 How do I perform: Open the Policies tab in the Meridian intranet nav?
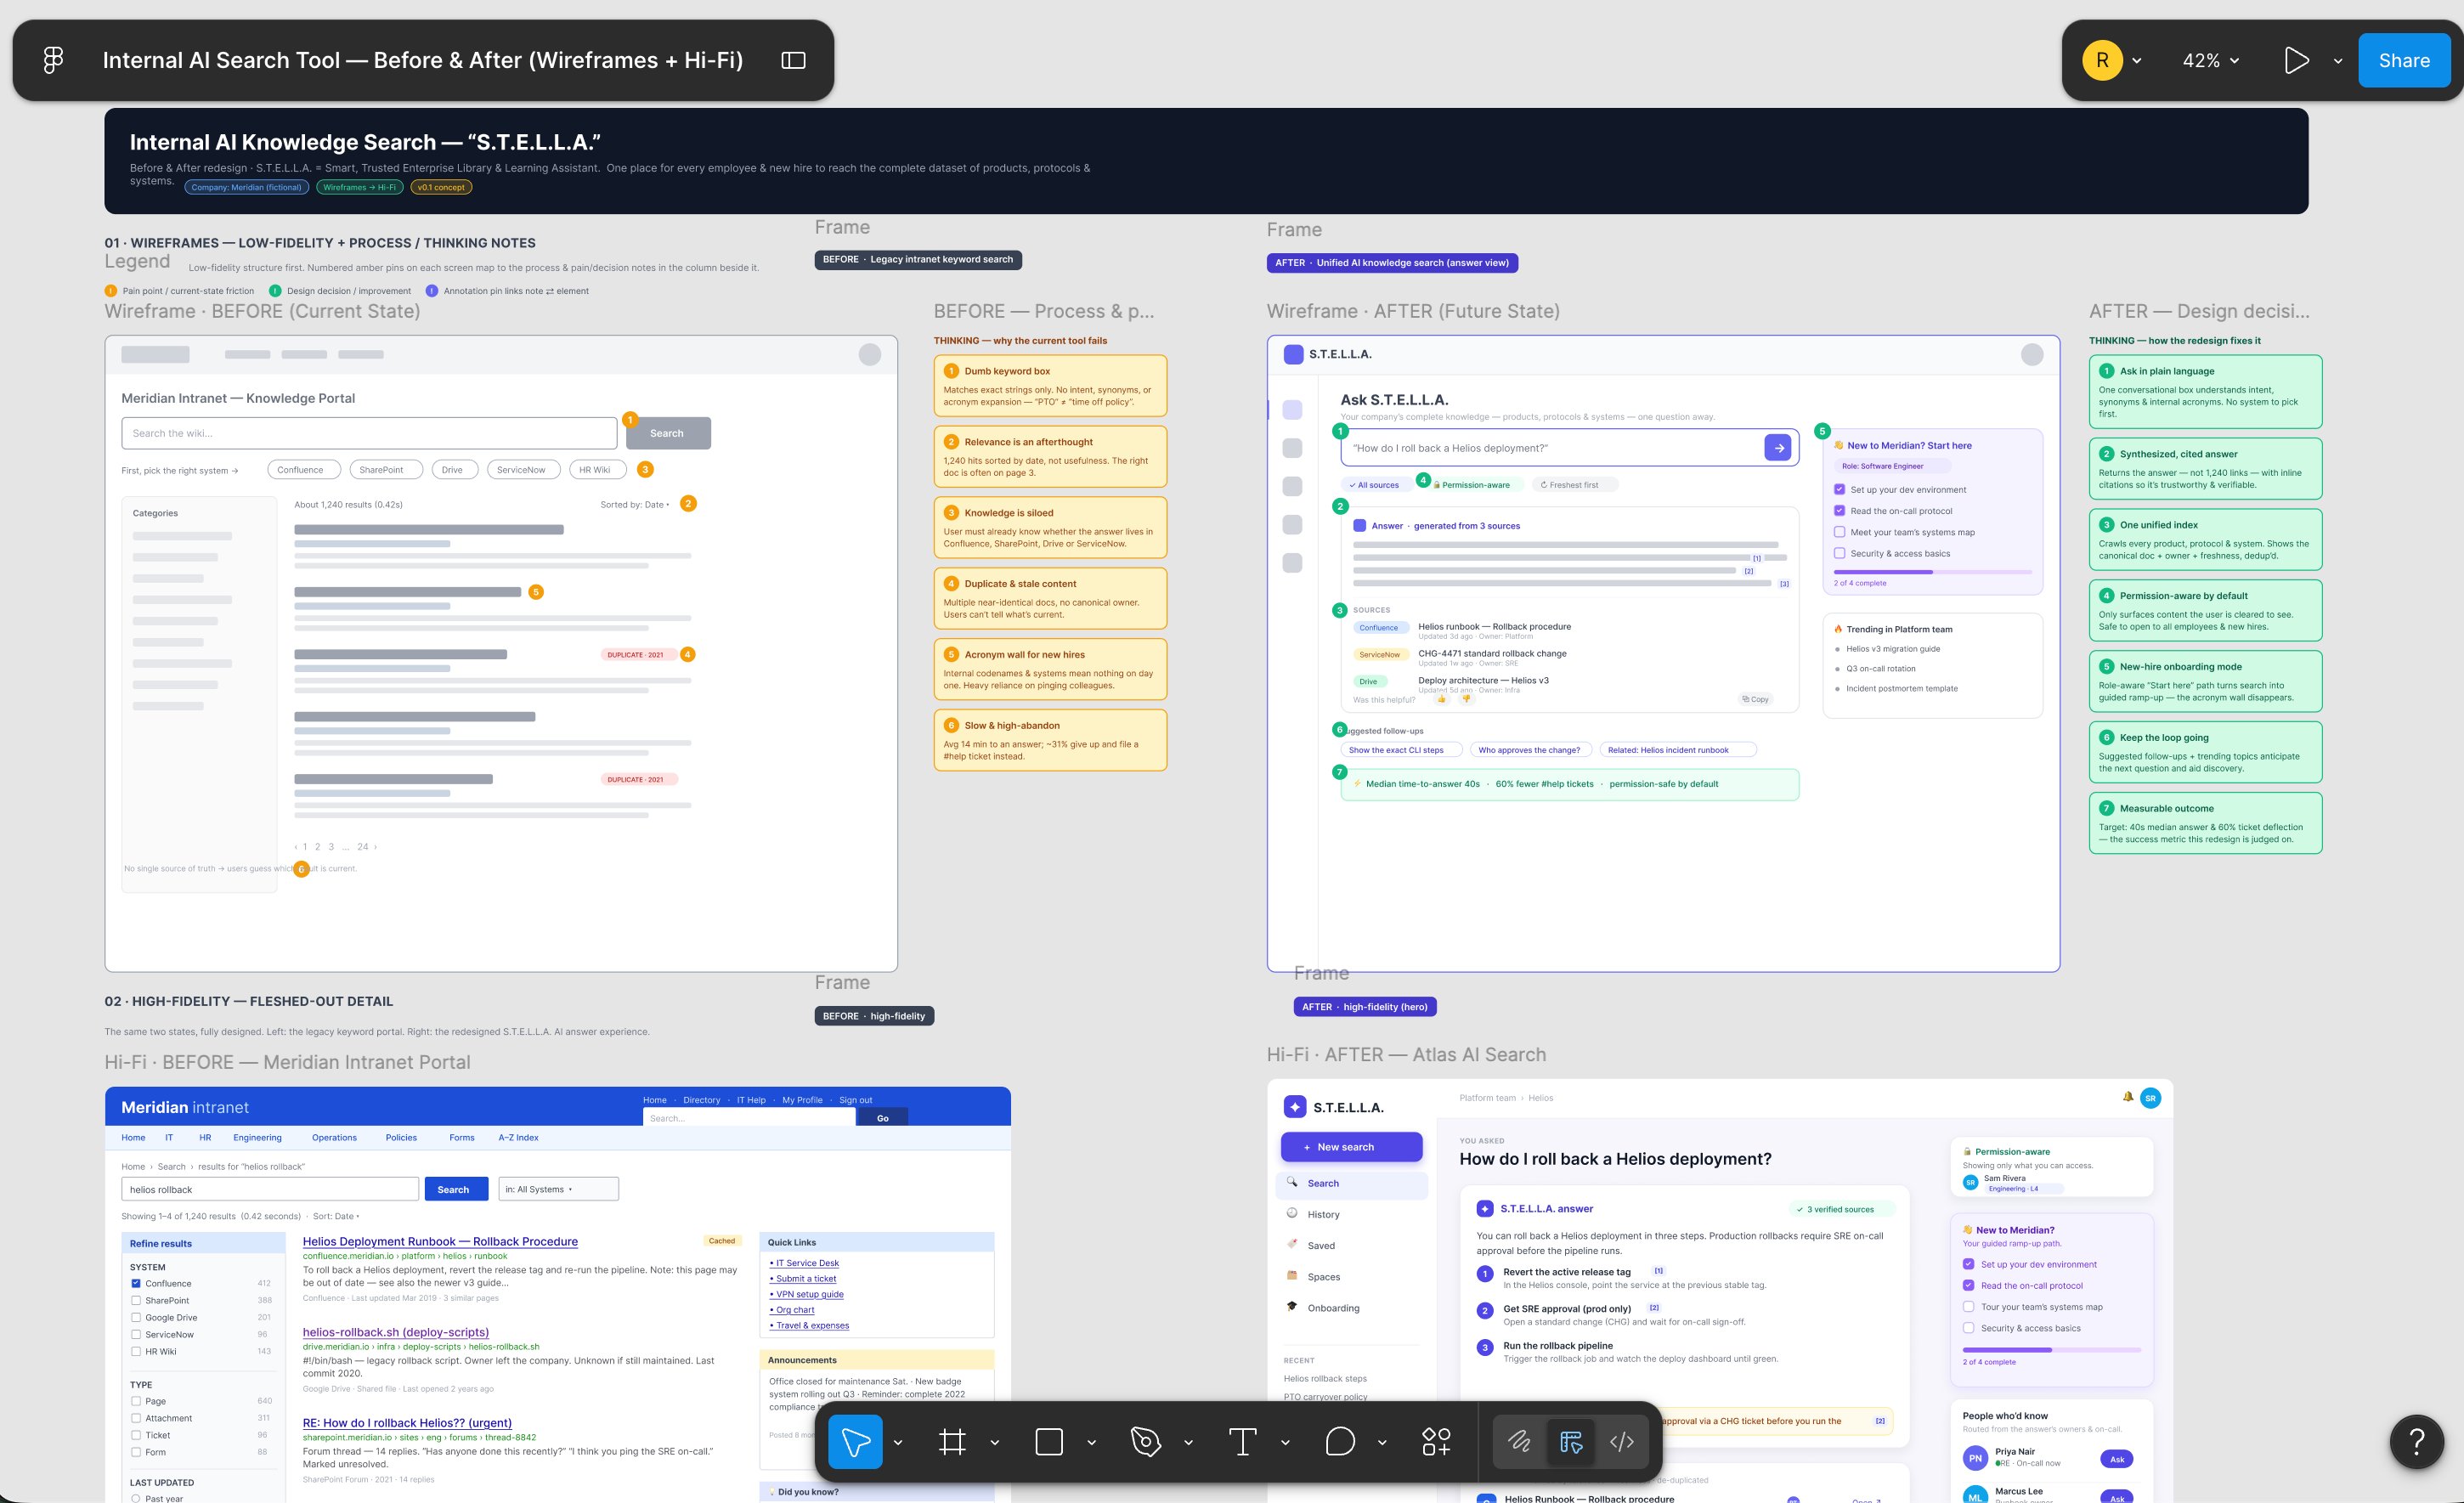click(x=401, y=1137)
